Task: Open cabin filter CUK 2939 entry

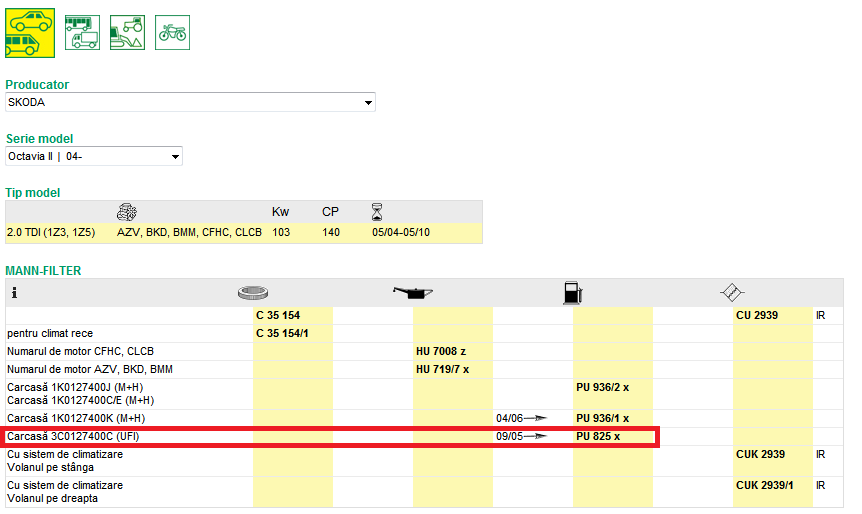Action: [760, 455]
